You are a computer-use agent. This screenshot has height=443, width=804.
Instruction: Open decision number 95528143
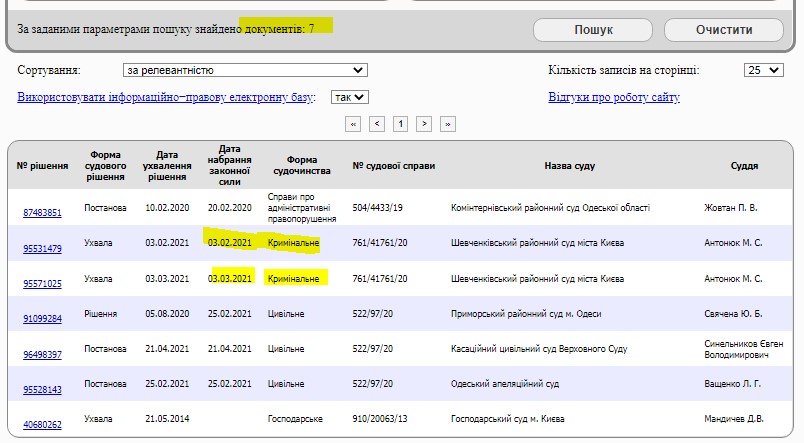tap(42, 389)
